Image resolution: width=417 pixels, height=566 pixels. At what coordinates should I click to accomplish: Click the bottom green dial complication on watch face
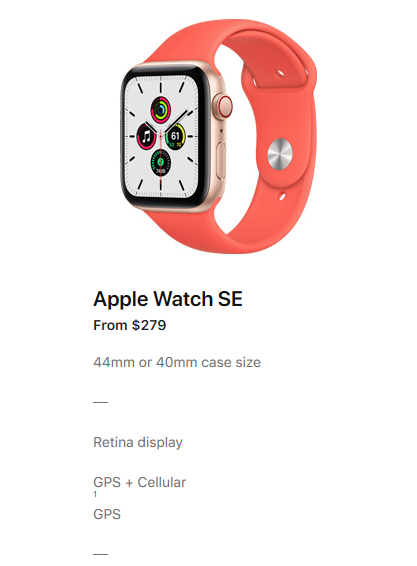click(161, 163)
